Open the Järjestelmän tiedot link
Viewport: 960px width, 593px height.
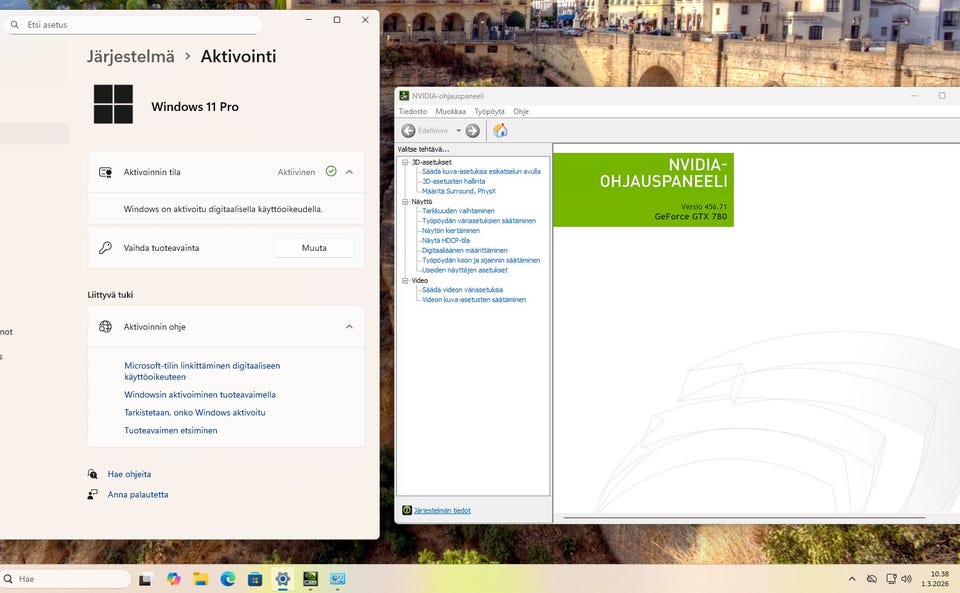click(442, 510)
